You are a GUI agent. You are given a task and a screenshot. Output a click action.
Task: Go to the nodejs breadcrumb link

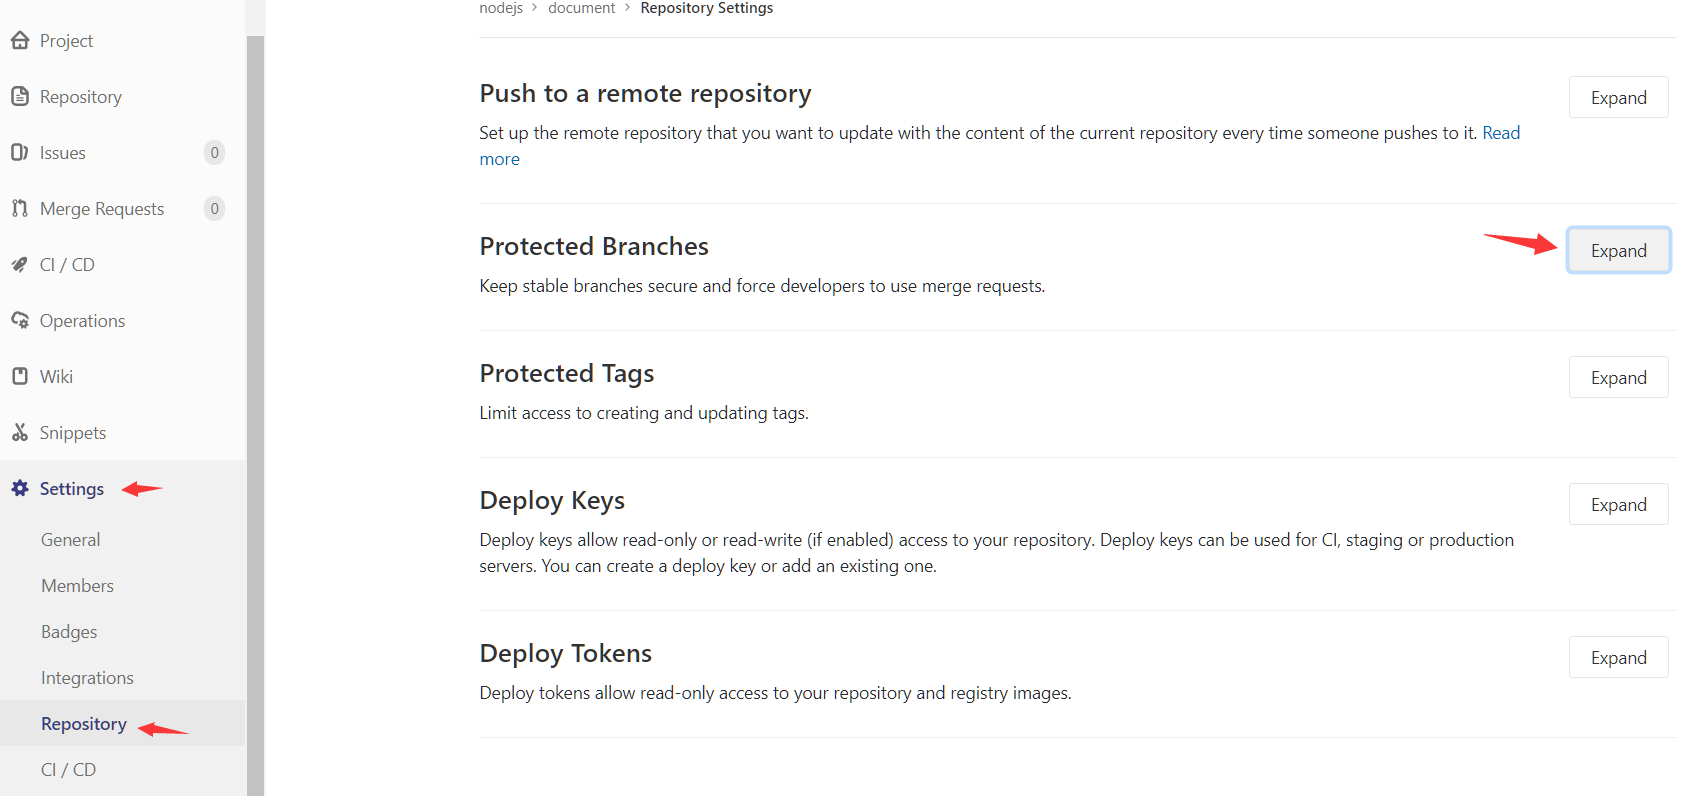point(501,8)
